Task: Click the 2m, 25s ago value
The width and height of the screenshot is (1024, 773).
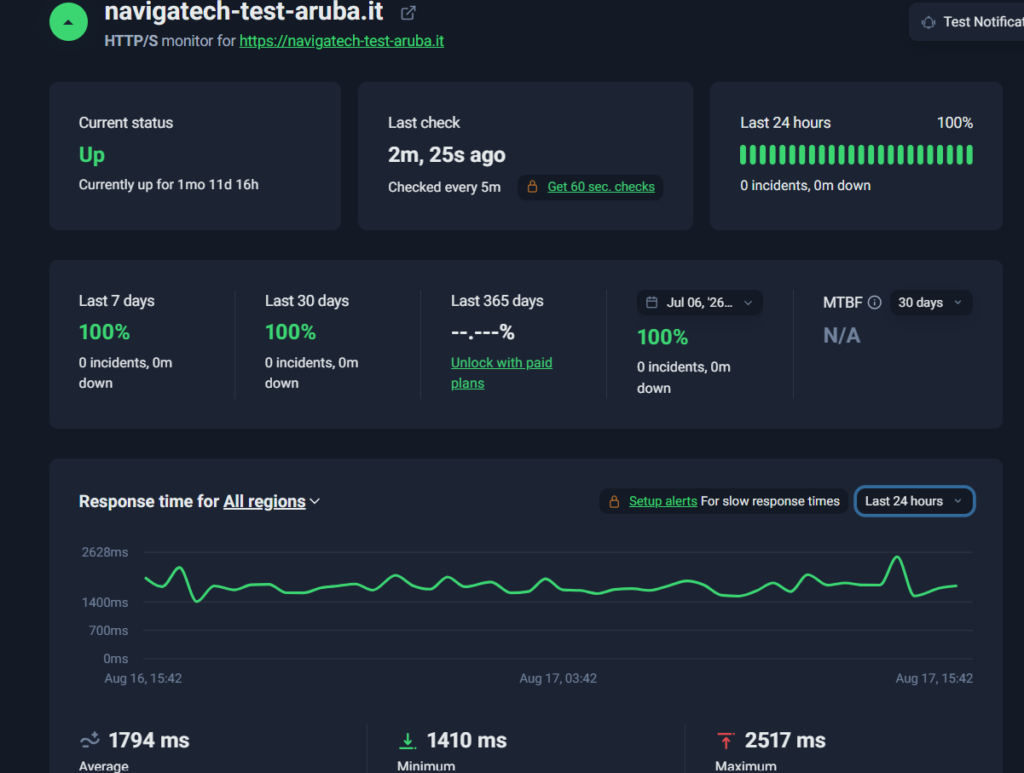Action: (x=447, y=155)
